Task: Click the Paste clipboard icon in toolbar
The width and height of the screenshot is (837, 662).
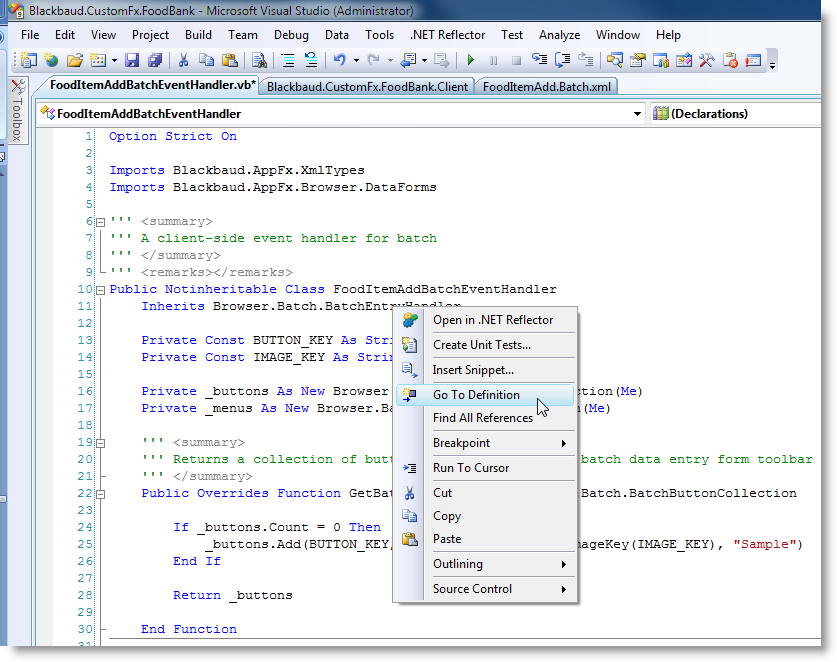Action: click(230, 60)
